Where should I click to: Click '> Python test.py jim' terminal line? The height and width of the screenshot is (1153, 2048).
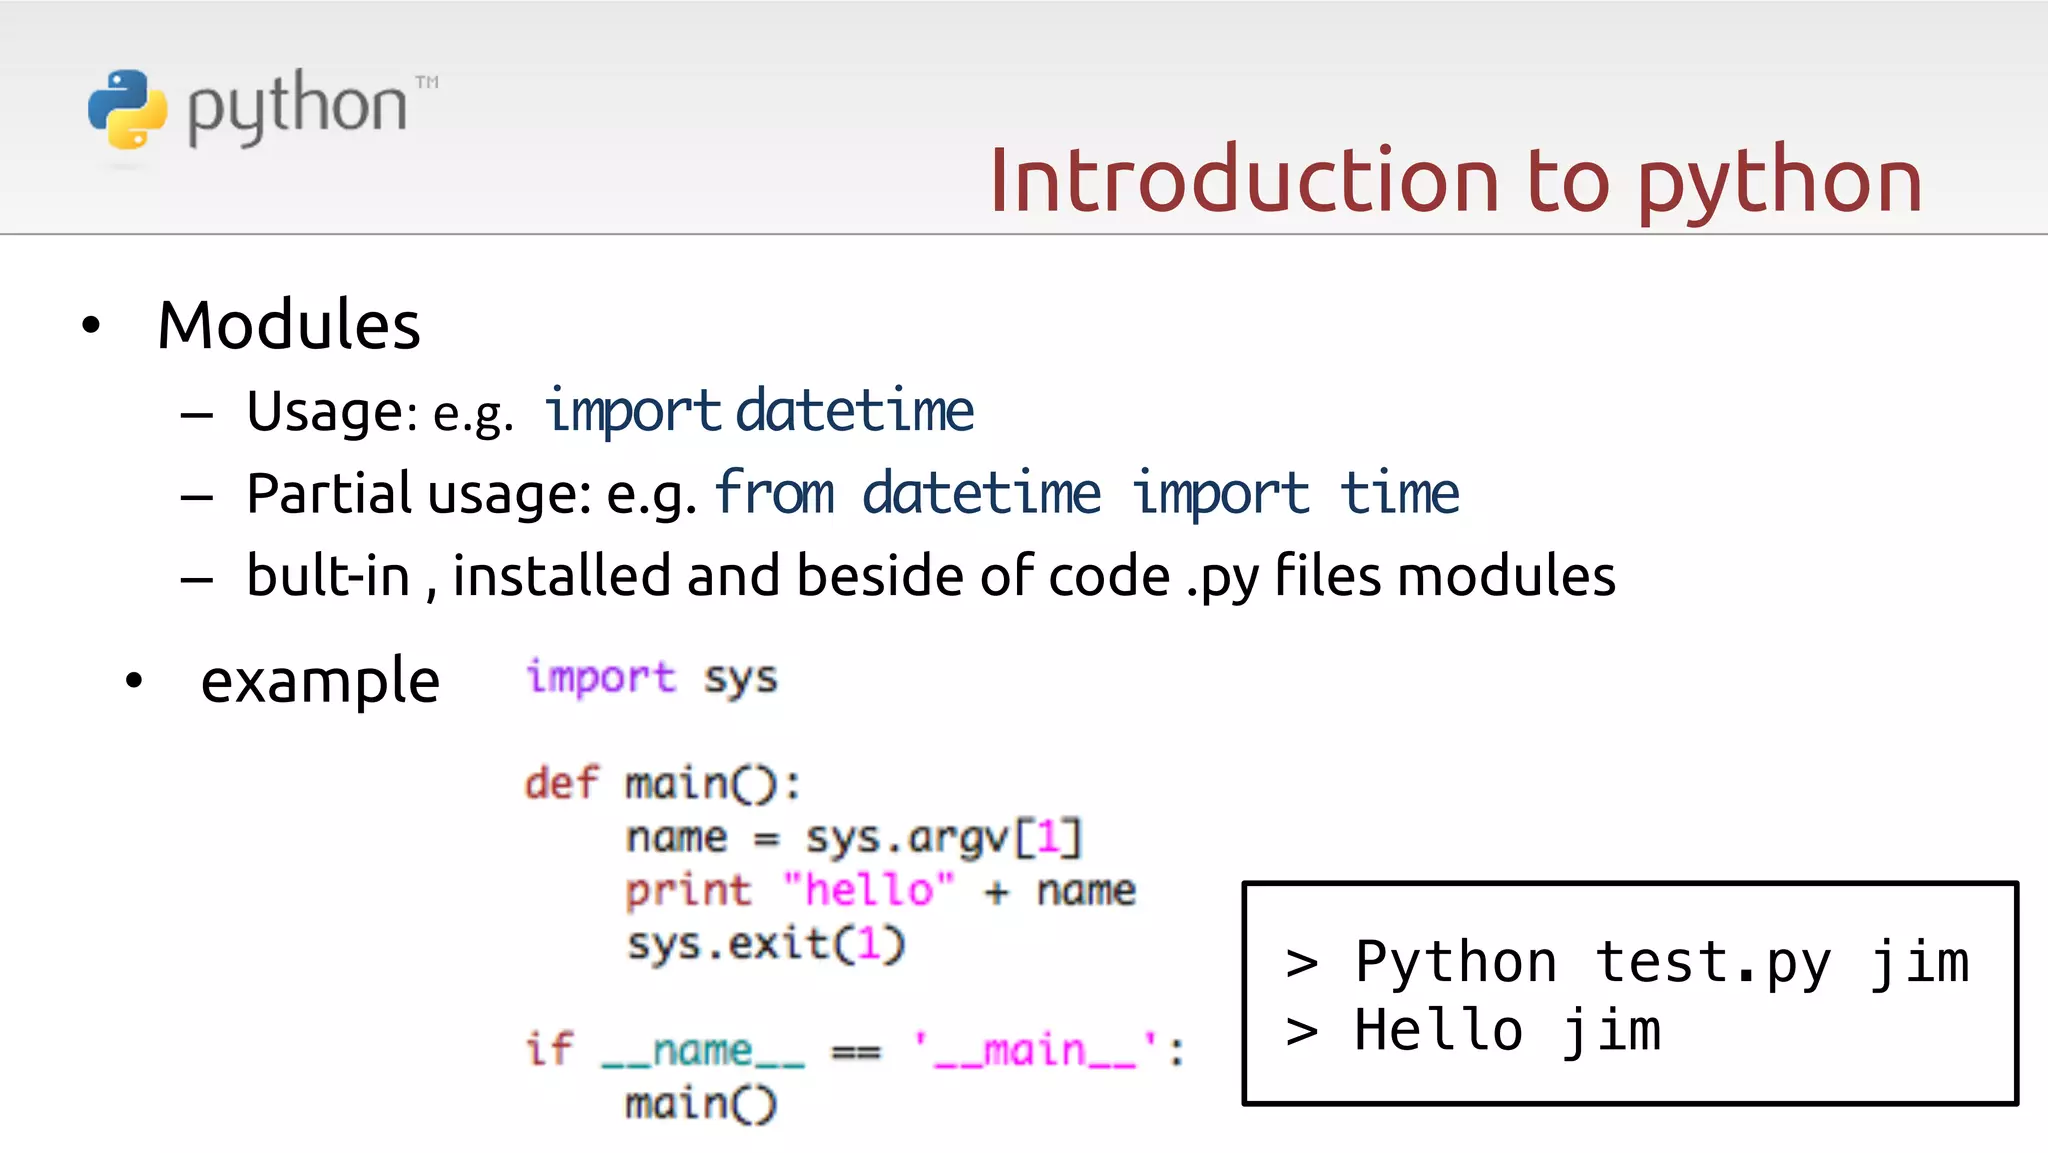(1628, 963)
